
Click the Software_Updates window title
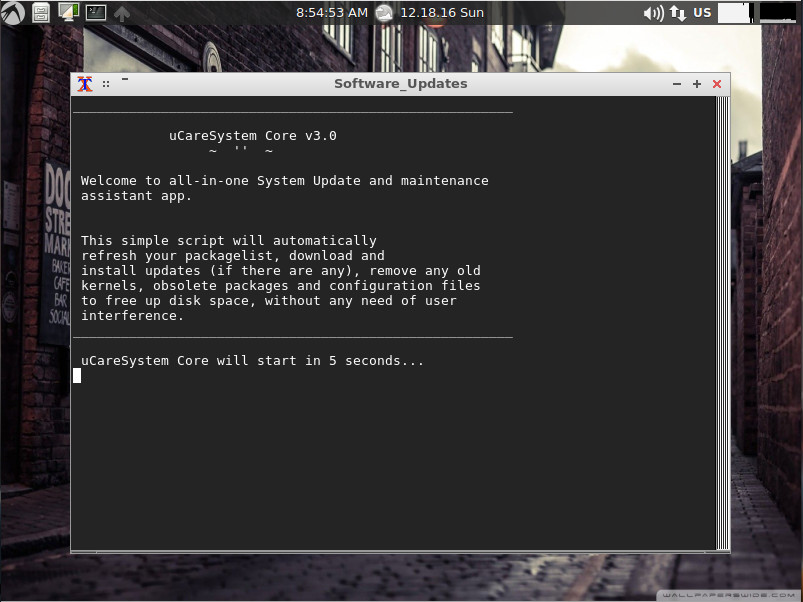click(400, 84)
